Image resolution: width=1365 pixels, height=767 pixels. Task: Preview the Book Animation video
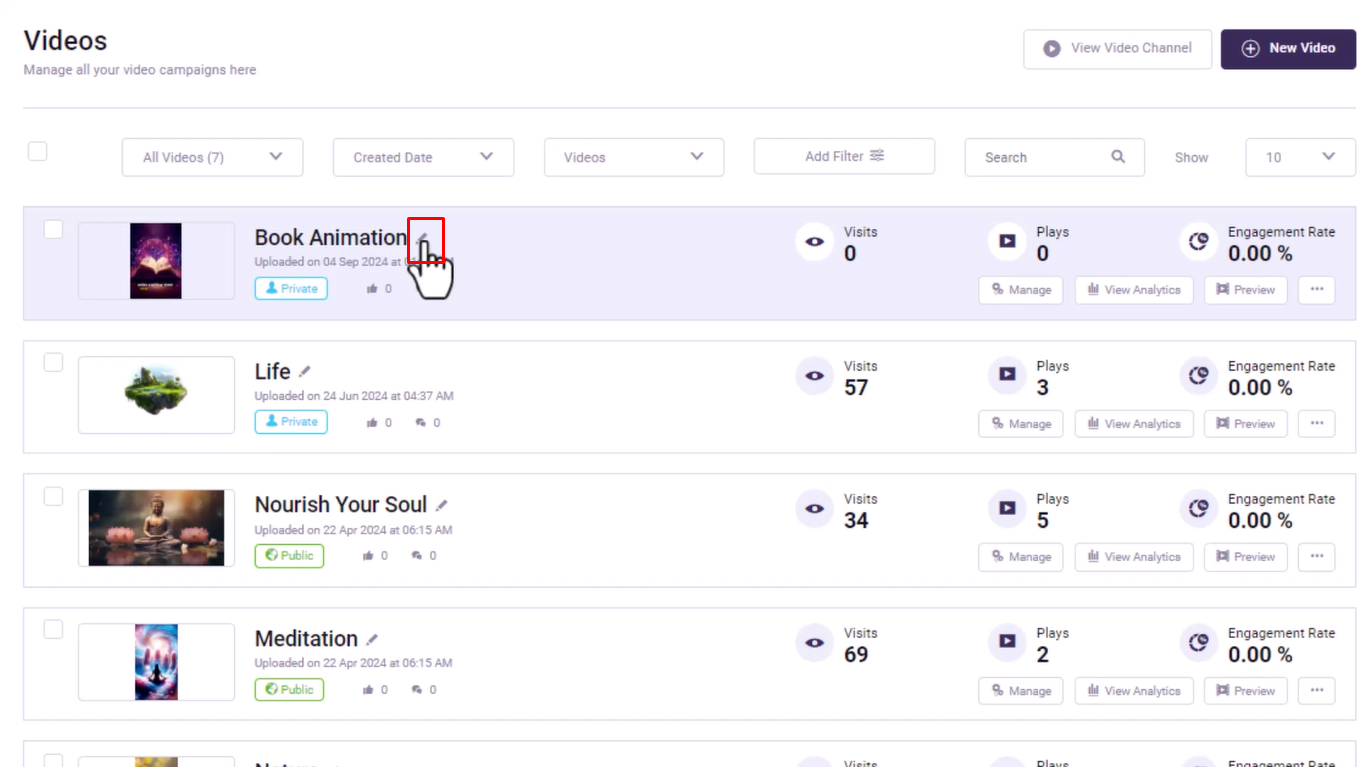(1245, 290)
